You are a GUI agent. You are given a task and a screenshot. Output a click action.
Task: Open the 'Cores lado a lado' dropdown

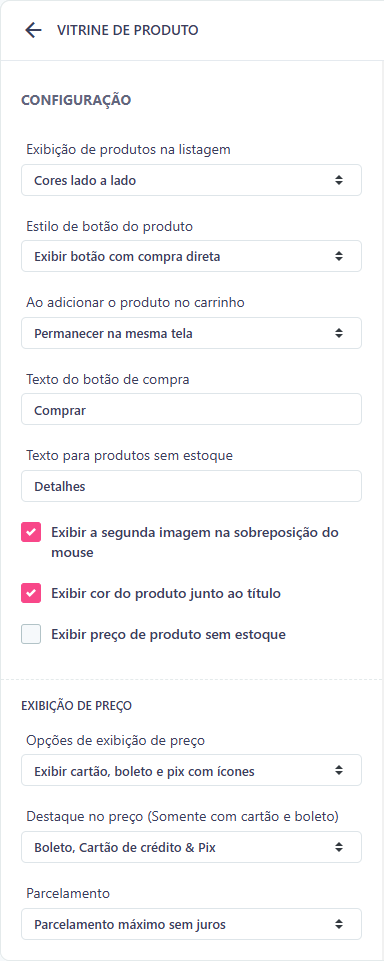click(191, 180)
